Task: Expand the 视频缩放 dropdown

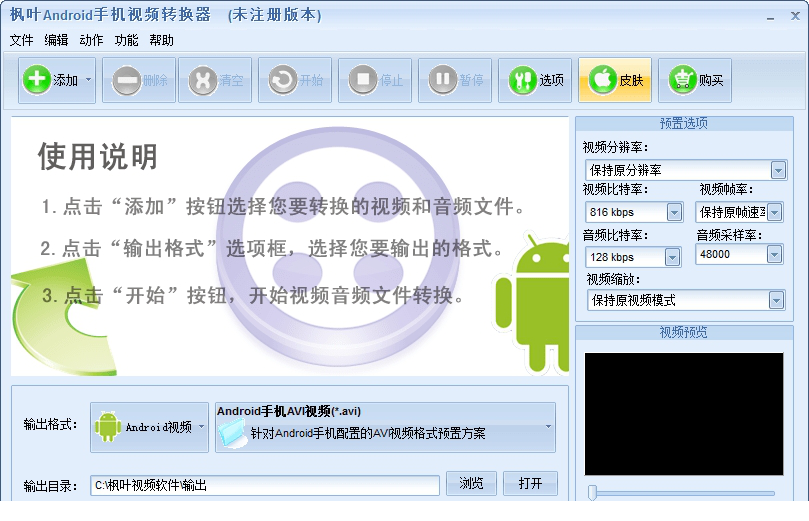Action: pyautogui.click(x=776, y=300)
